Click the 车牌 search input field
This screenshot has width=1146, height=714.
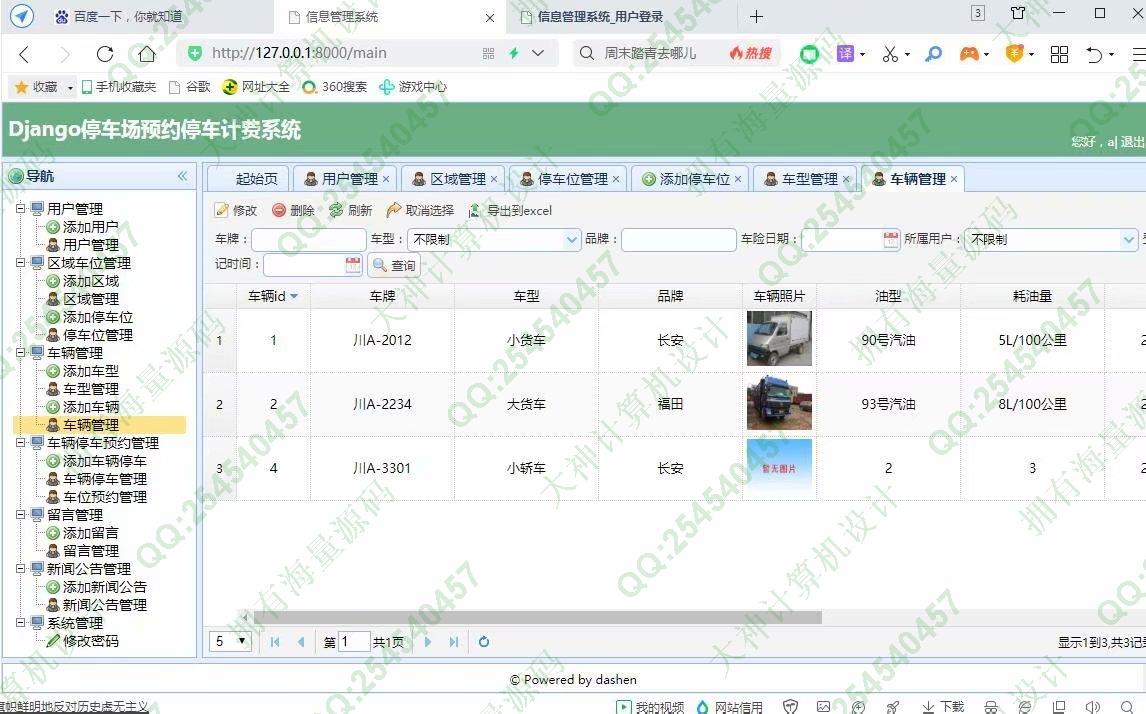(308, 239)
